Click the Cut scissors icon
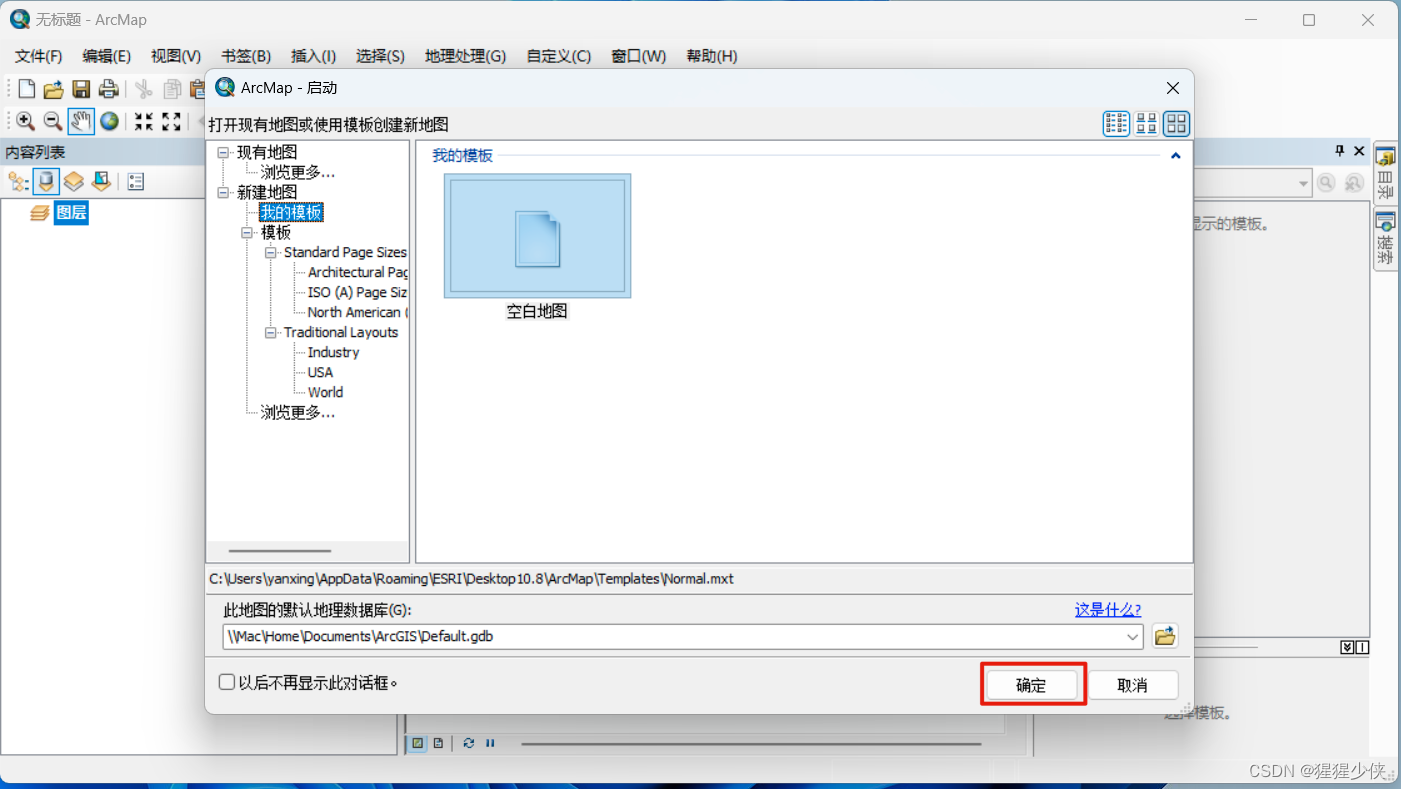This screenshot has width=1401, height=789. 144,89
